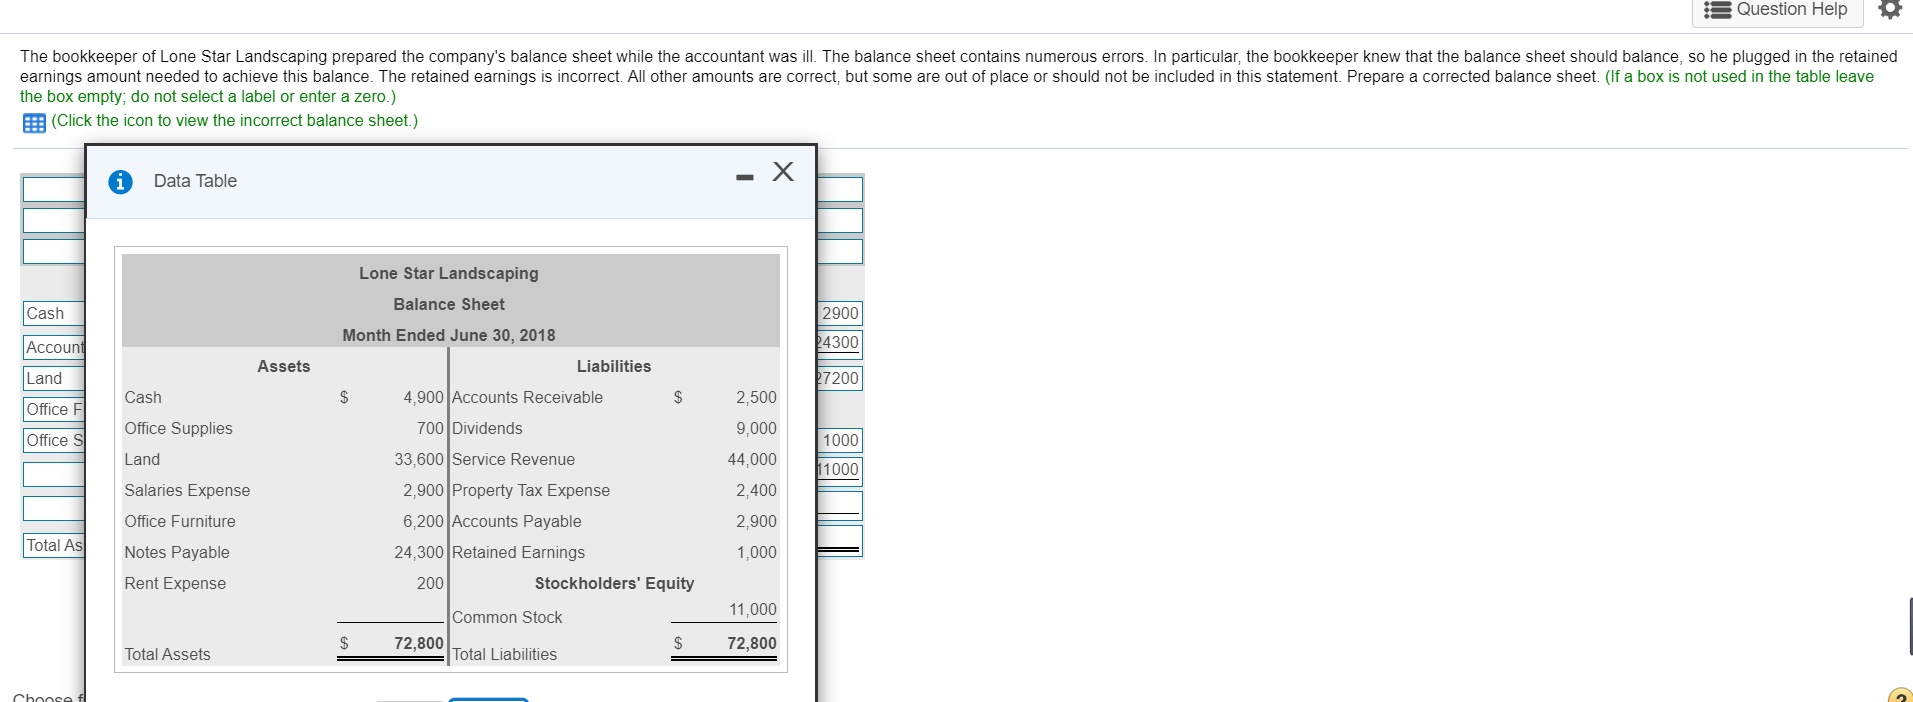This screenshot has height=702, width=1913.
Task: Open the incorrect balance sheet link
Action: click(x=235, y=121)
